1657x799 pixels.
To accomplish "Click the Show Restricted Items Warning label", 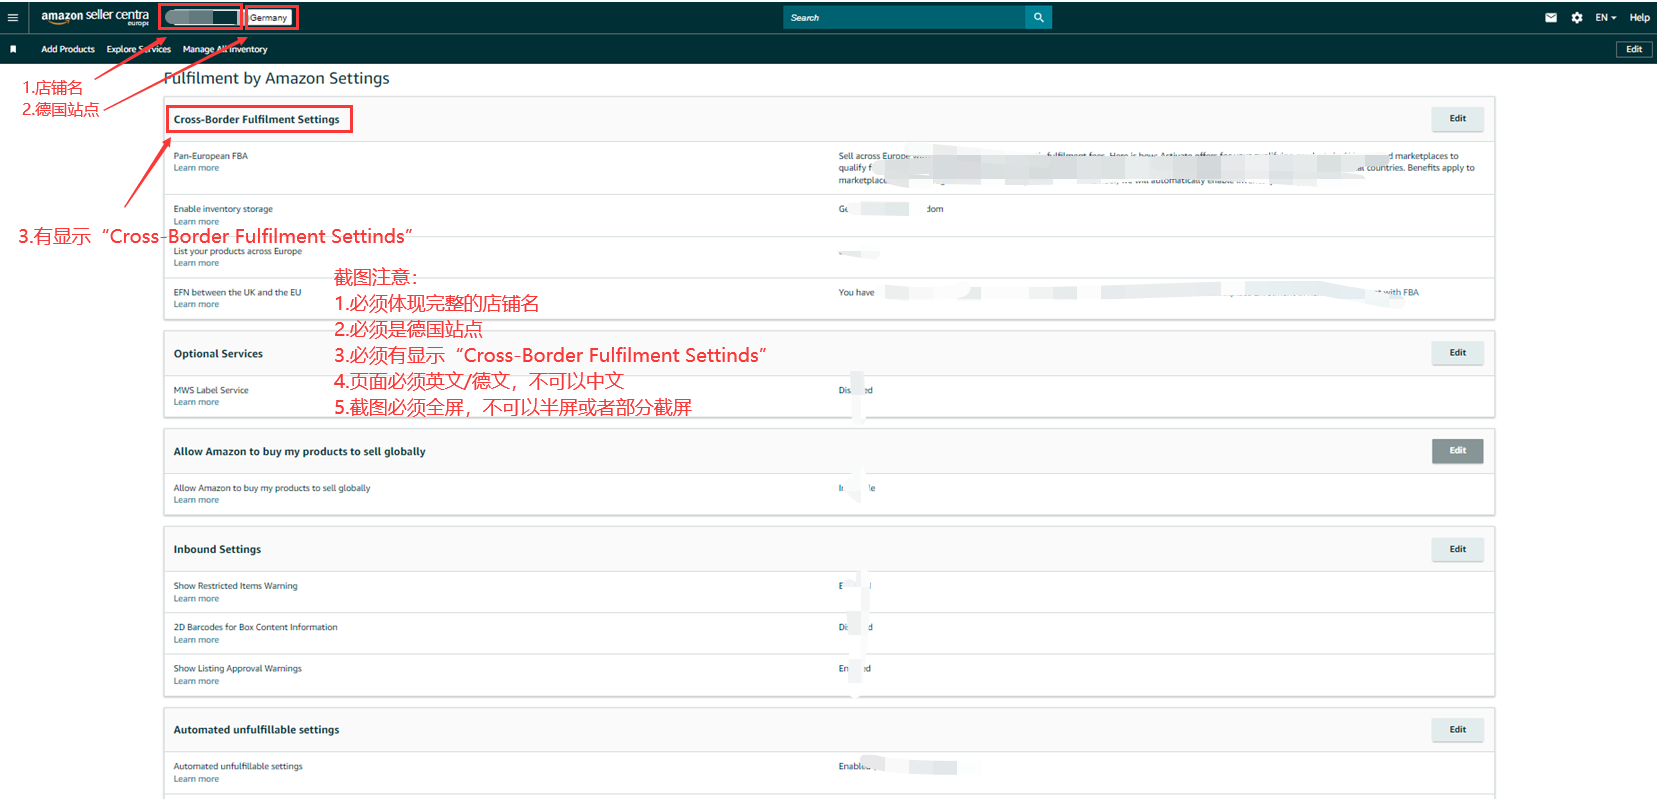I will [236, 586].
